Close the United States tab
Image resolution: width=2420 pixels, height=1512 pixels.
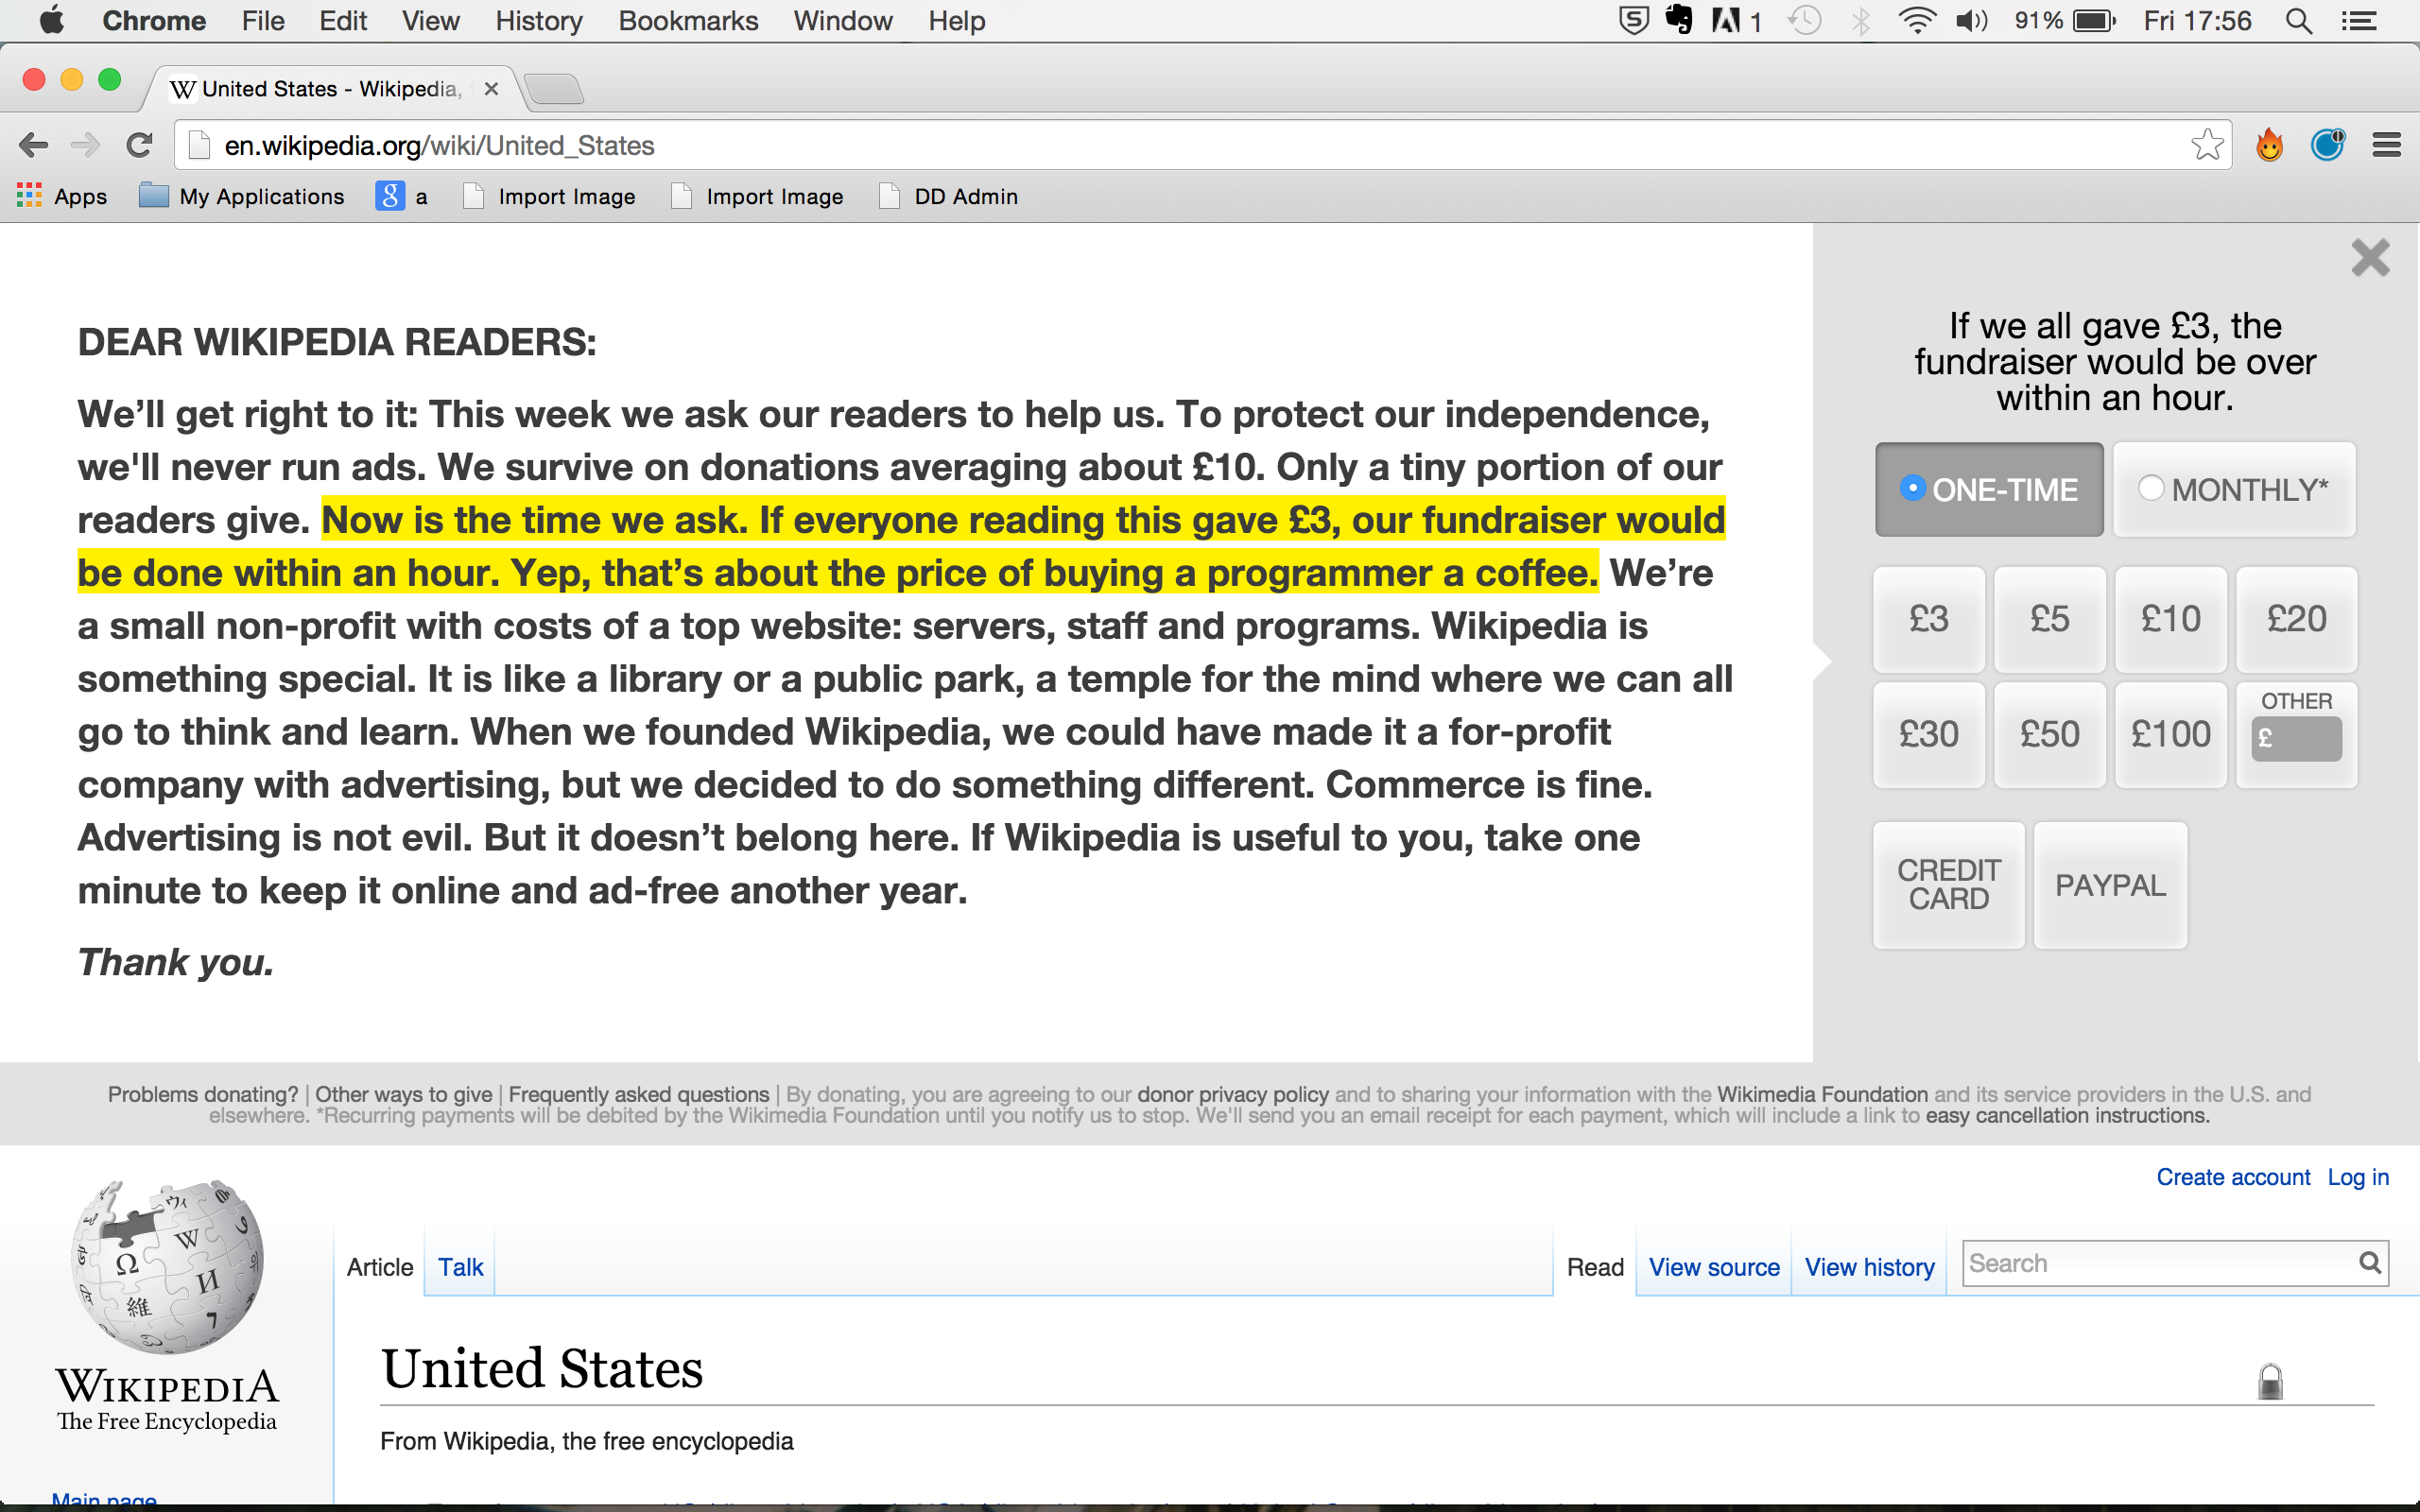click(x=491, y=89)
